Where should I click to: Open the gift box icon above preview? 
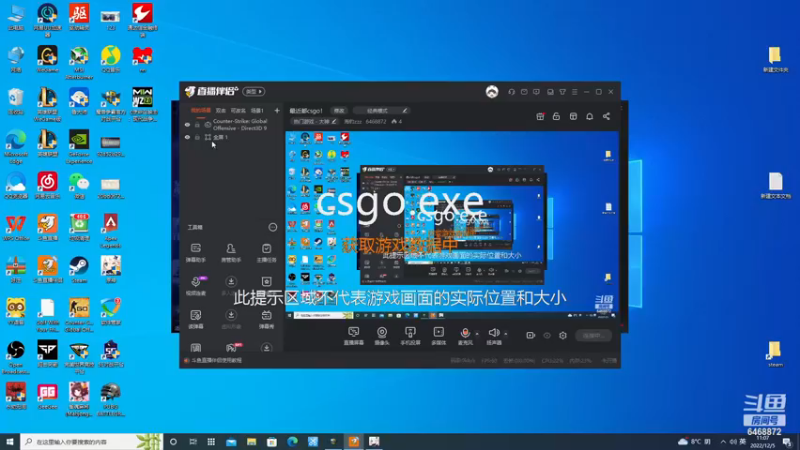point(540,116)
